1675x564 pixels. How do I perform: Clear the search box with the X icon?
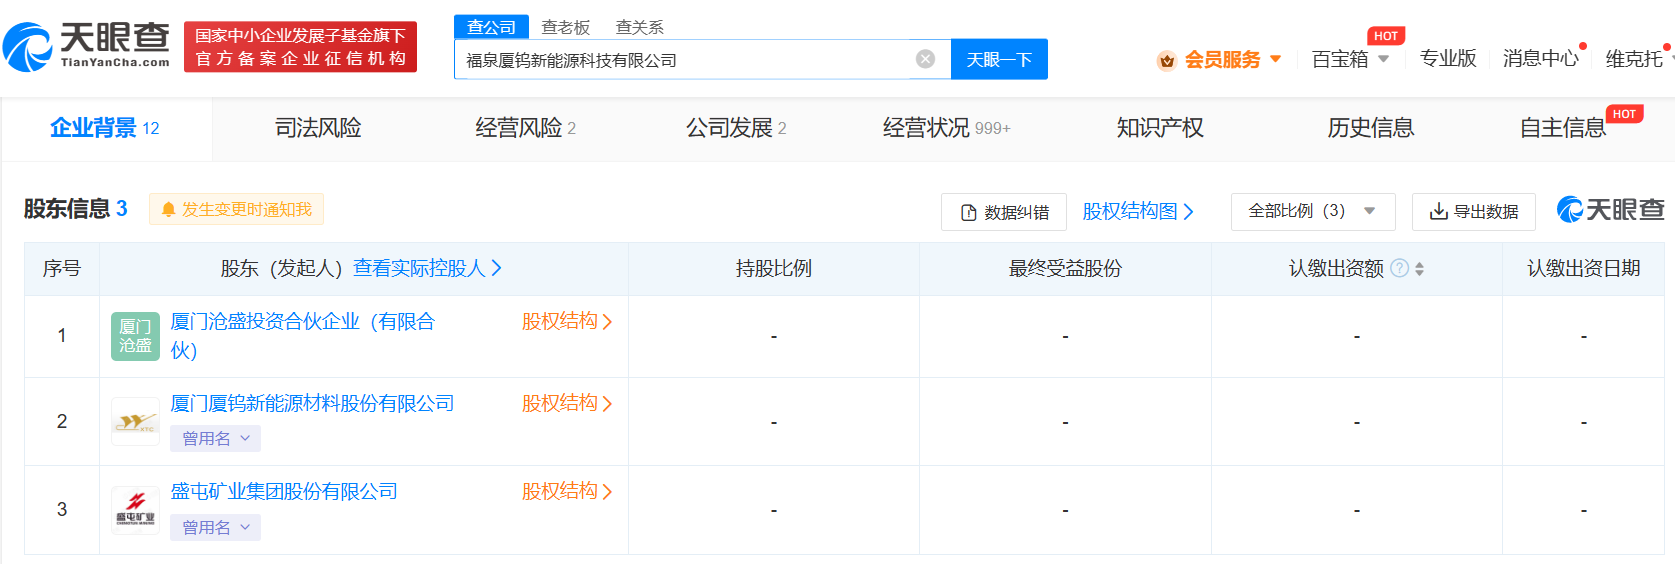926,59
